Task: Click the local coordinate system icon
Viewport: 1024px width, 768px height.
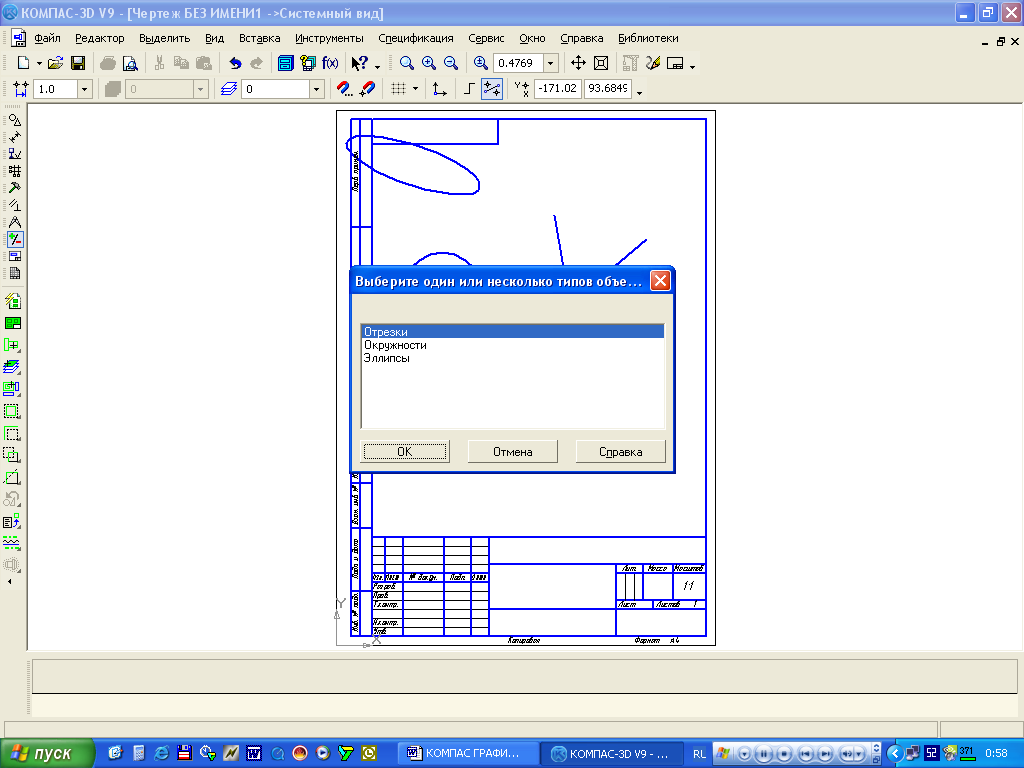Action: (x=440, y=89)
